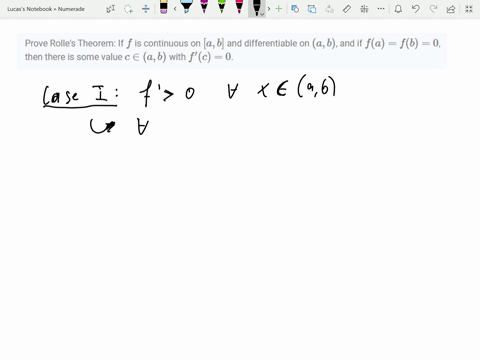
Task: Select the lasso select tool
Action: pyautogui.click(x=128, y=9)
